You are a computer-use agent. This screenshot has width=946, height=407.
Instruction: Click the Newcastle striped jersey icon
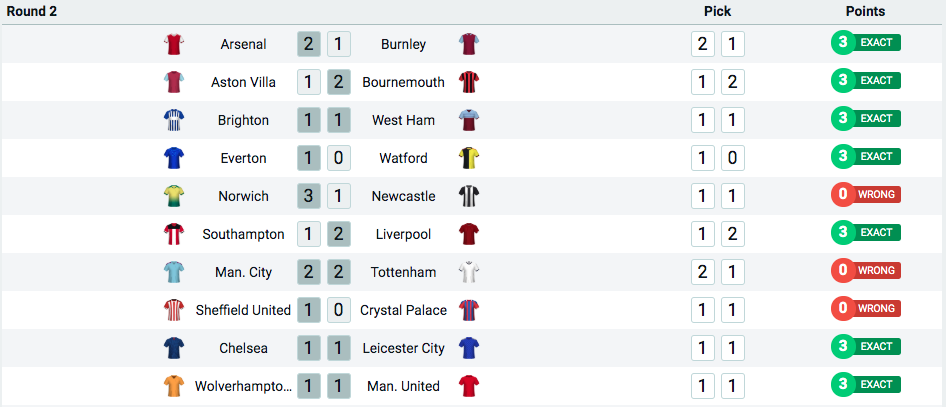click(468, 196)
